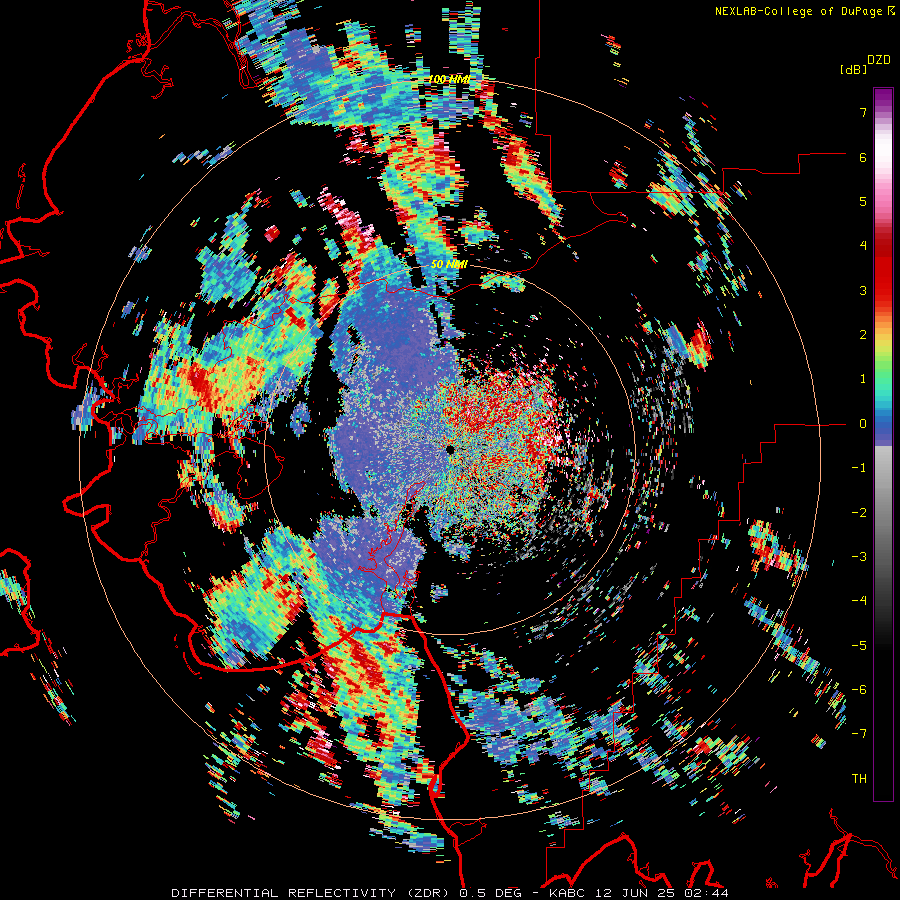Click the 0.5 DEG elevation text

click(x=491, y=893)
